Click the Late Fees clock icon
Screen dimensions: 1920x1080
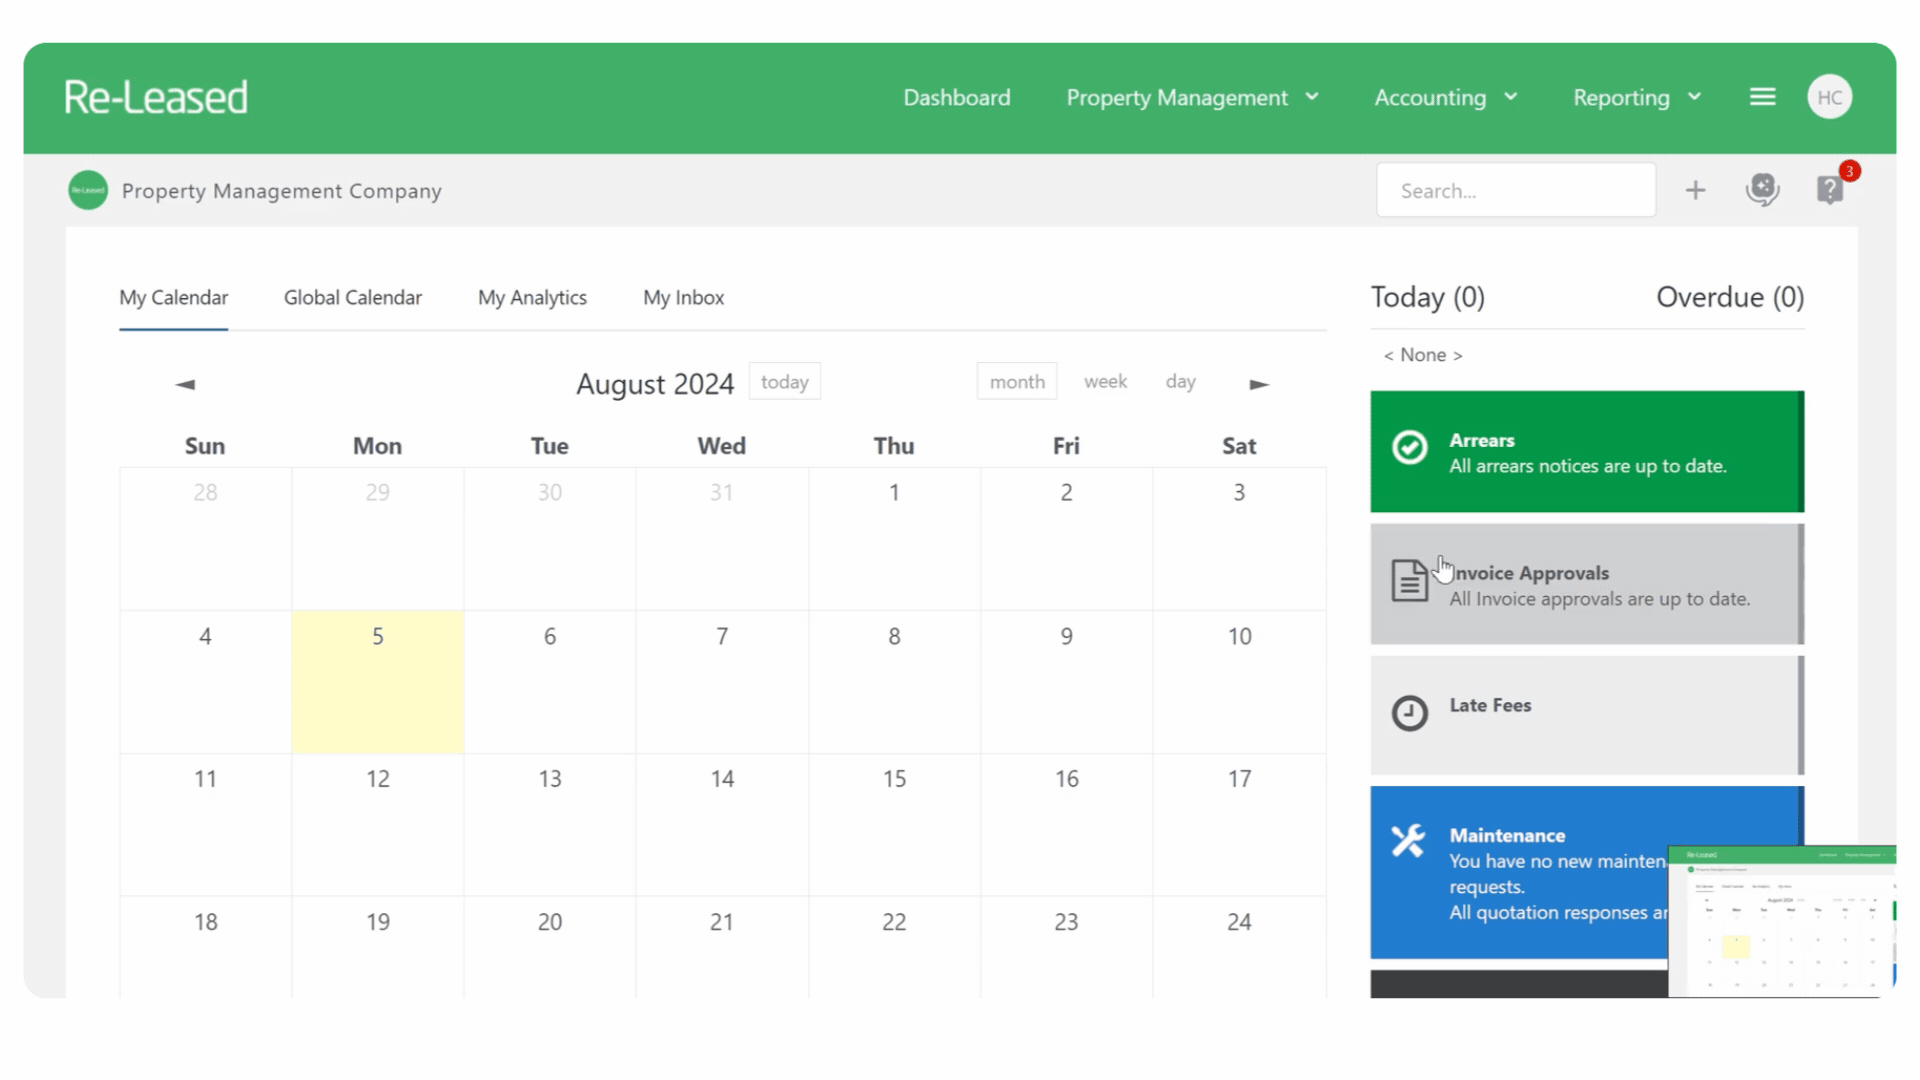pos(1409,713)
